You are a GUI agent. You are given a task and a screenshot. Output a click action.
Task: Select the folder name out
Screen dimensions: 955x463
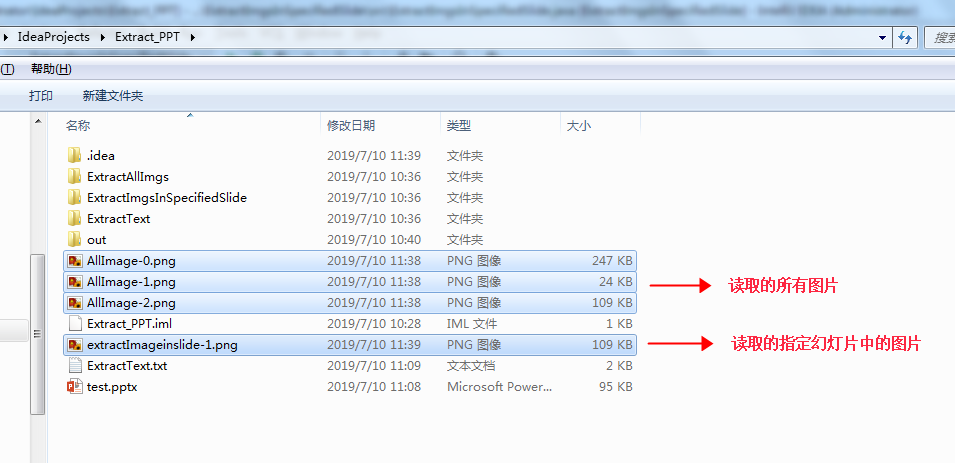(x=96, y=239)
